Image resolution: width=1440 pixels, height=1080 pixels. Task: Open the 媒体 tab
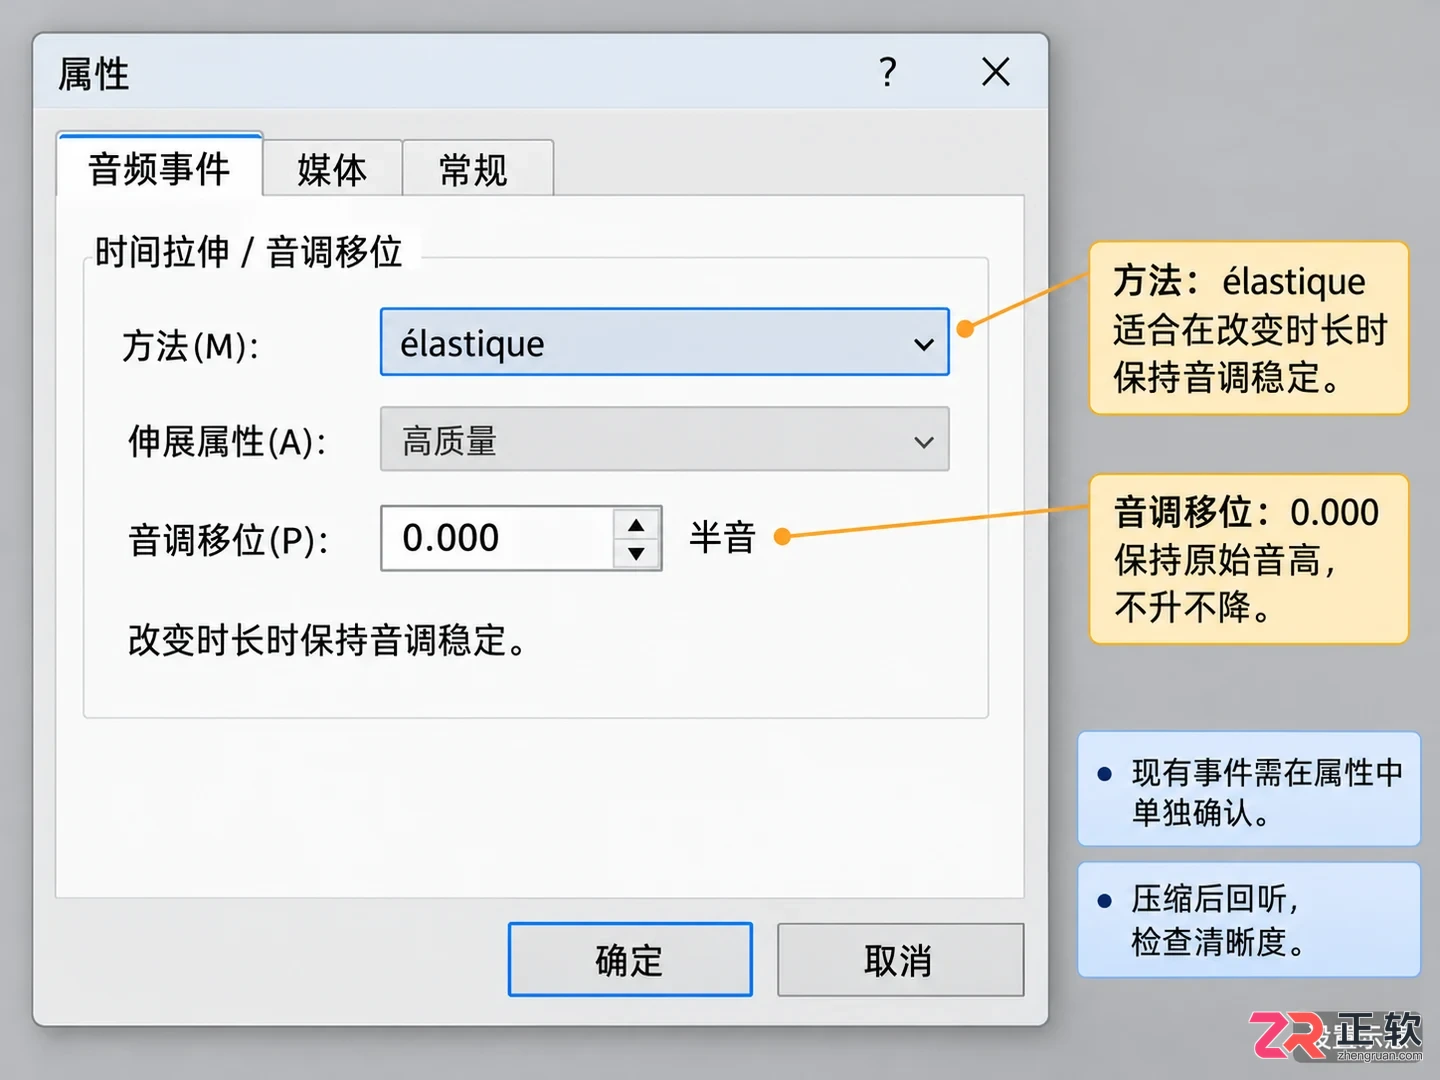[333, 169]
